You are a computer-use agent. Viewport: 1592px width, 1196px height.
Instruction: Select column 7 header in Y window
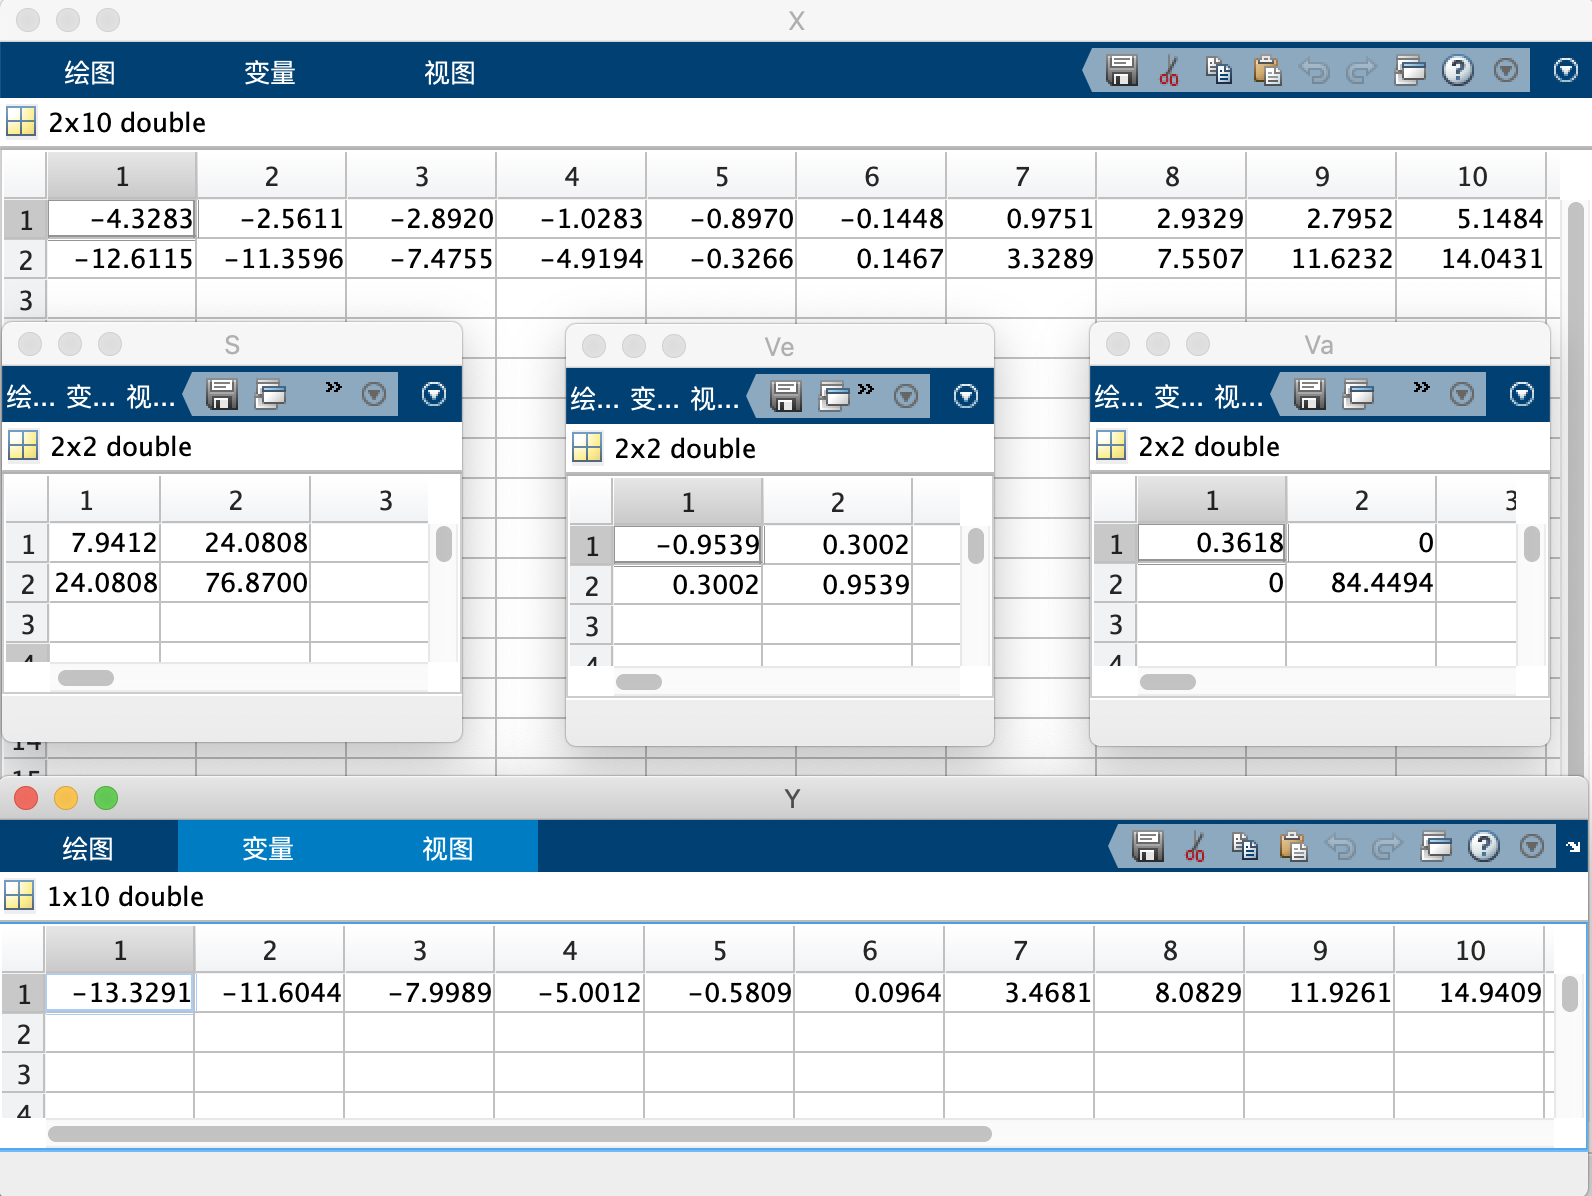click(x=1019, y=950)
